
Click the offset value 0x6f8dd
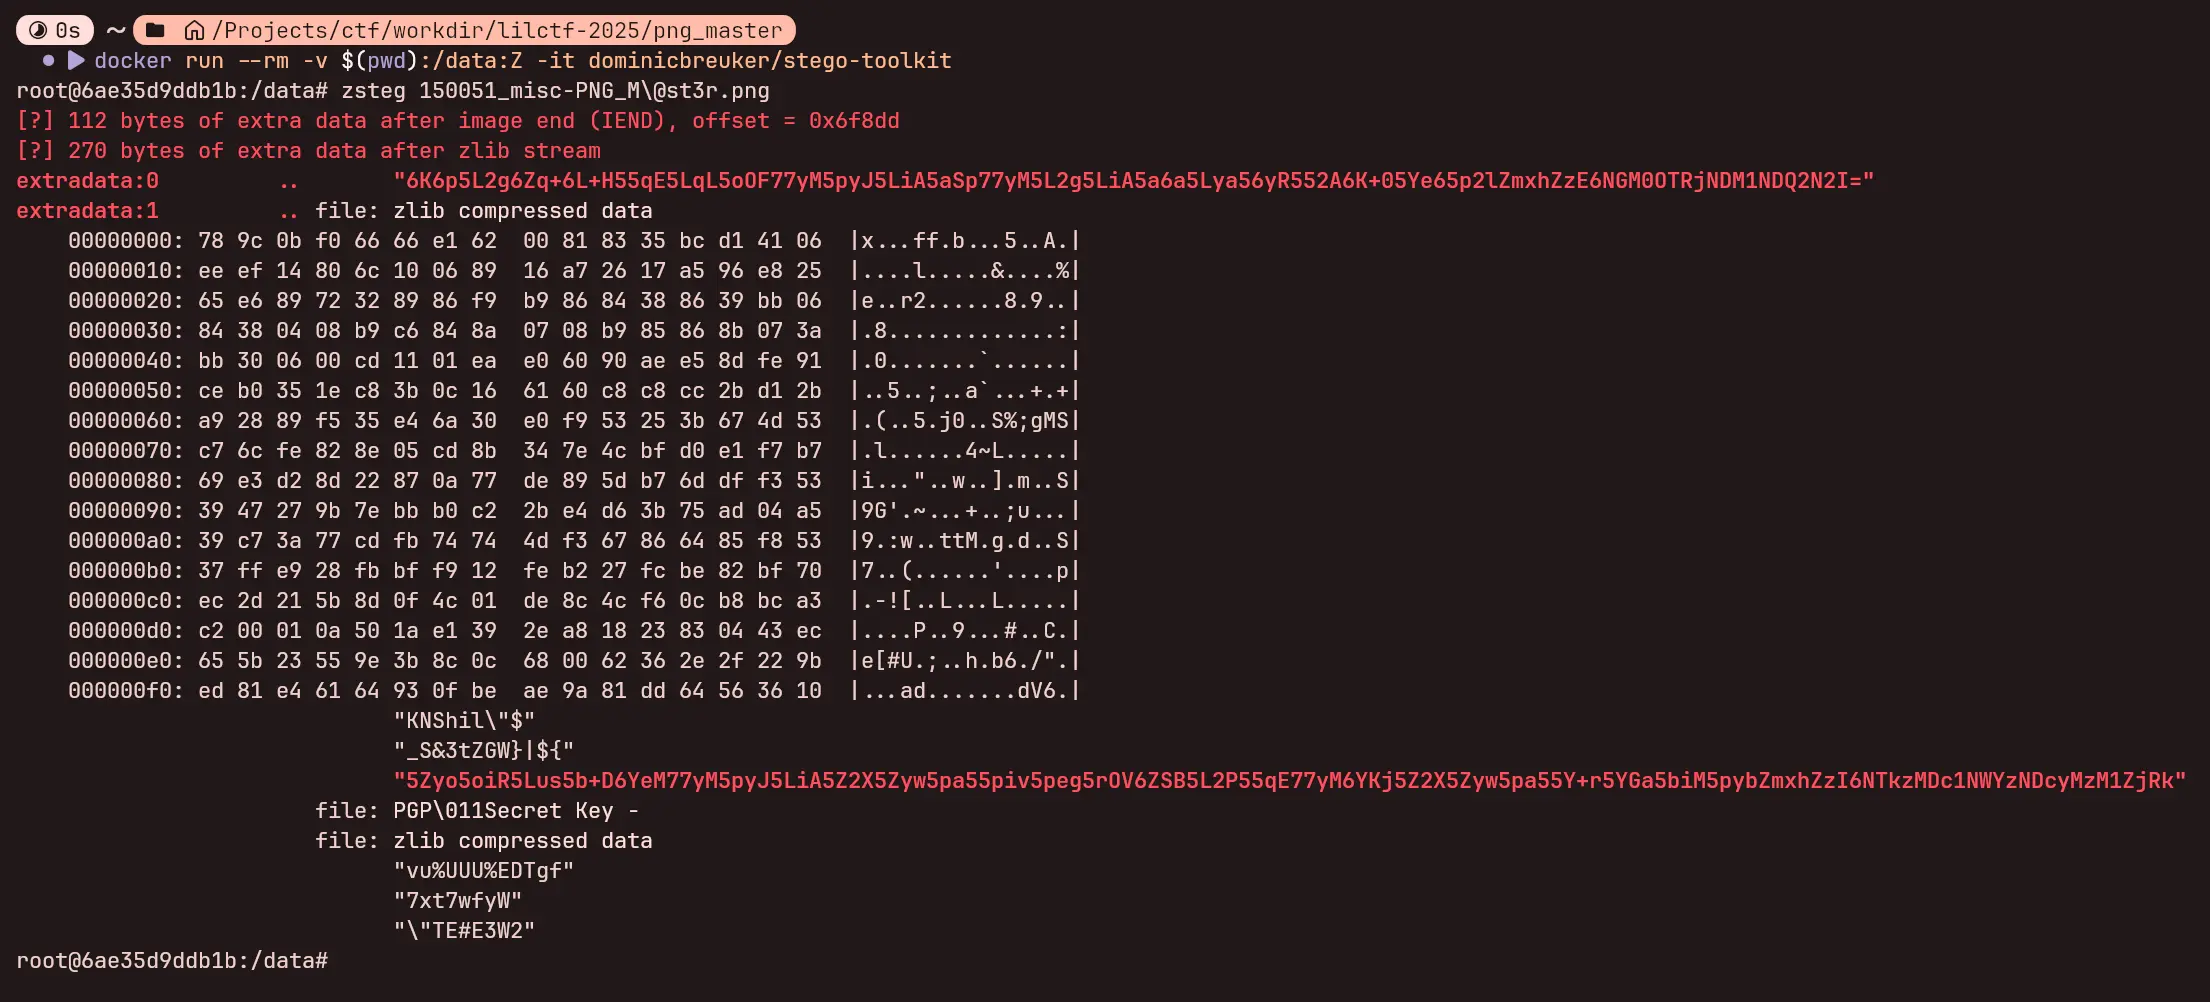tap(854, 120)
